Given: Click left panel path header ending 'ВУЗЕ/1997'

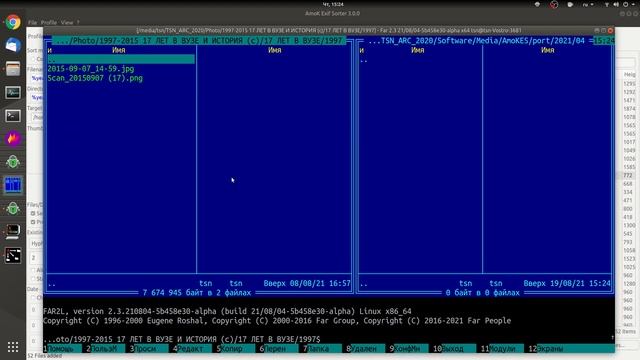Looking at the screenshot, I should tap(199, 40).
